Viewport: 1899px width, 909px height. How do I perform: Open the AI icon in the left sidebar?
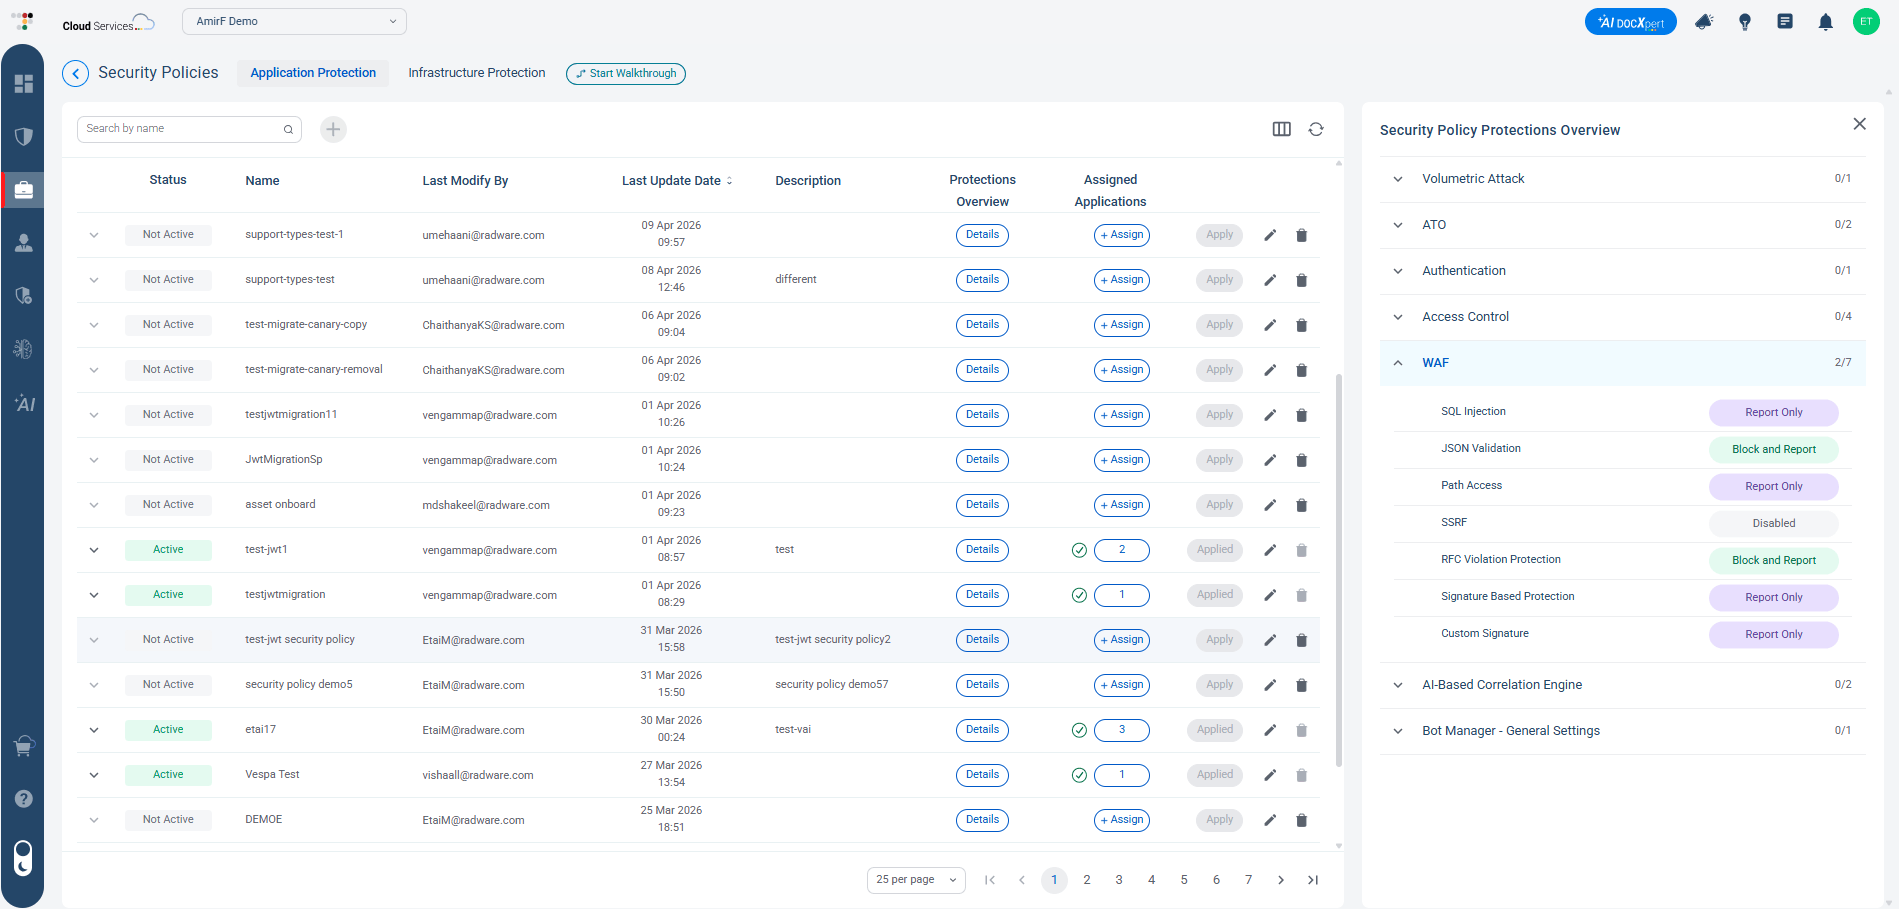(24, 403)
